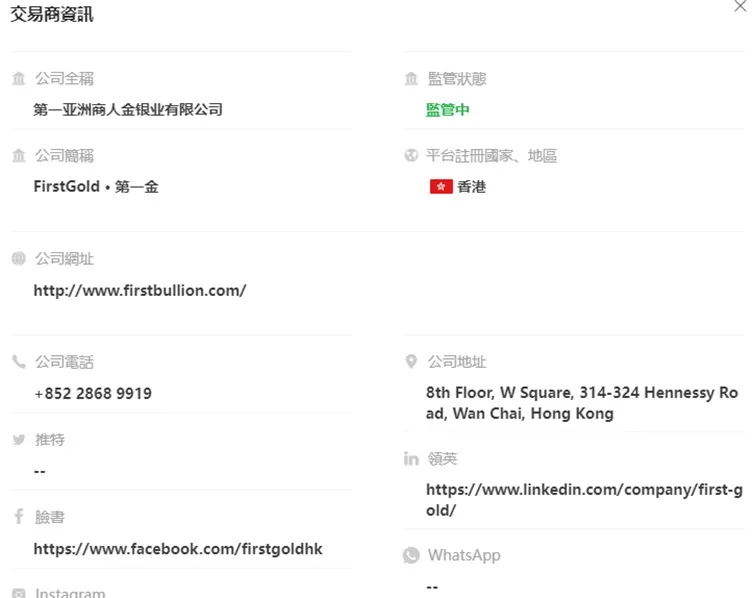Click the 交易商資訊 dialog title
The width and height of the screenshot is (755, 598).
[x=52, y=14]
